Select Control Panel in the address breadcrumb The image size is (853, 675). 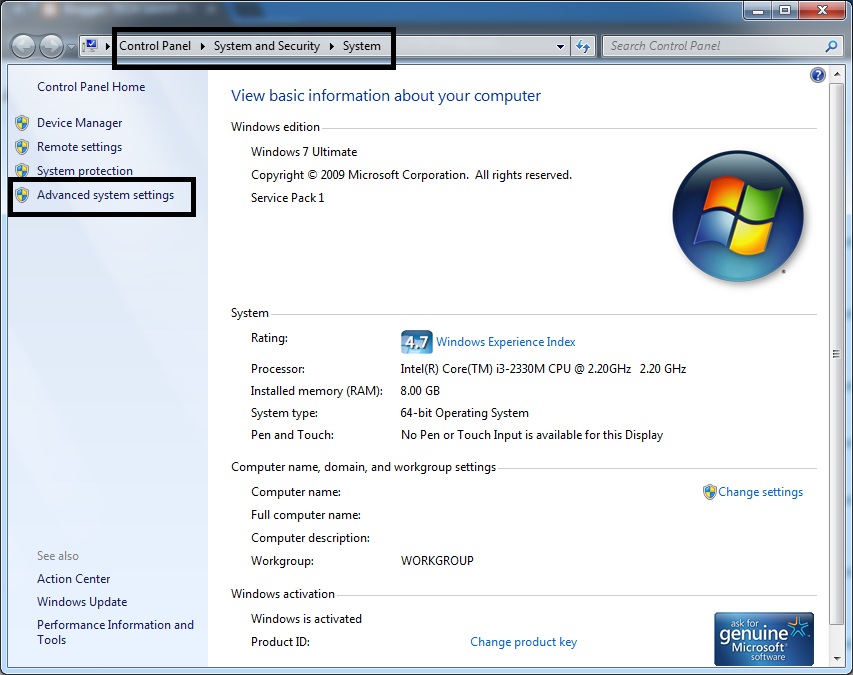[x=155, y=46]
